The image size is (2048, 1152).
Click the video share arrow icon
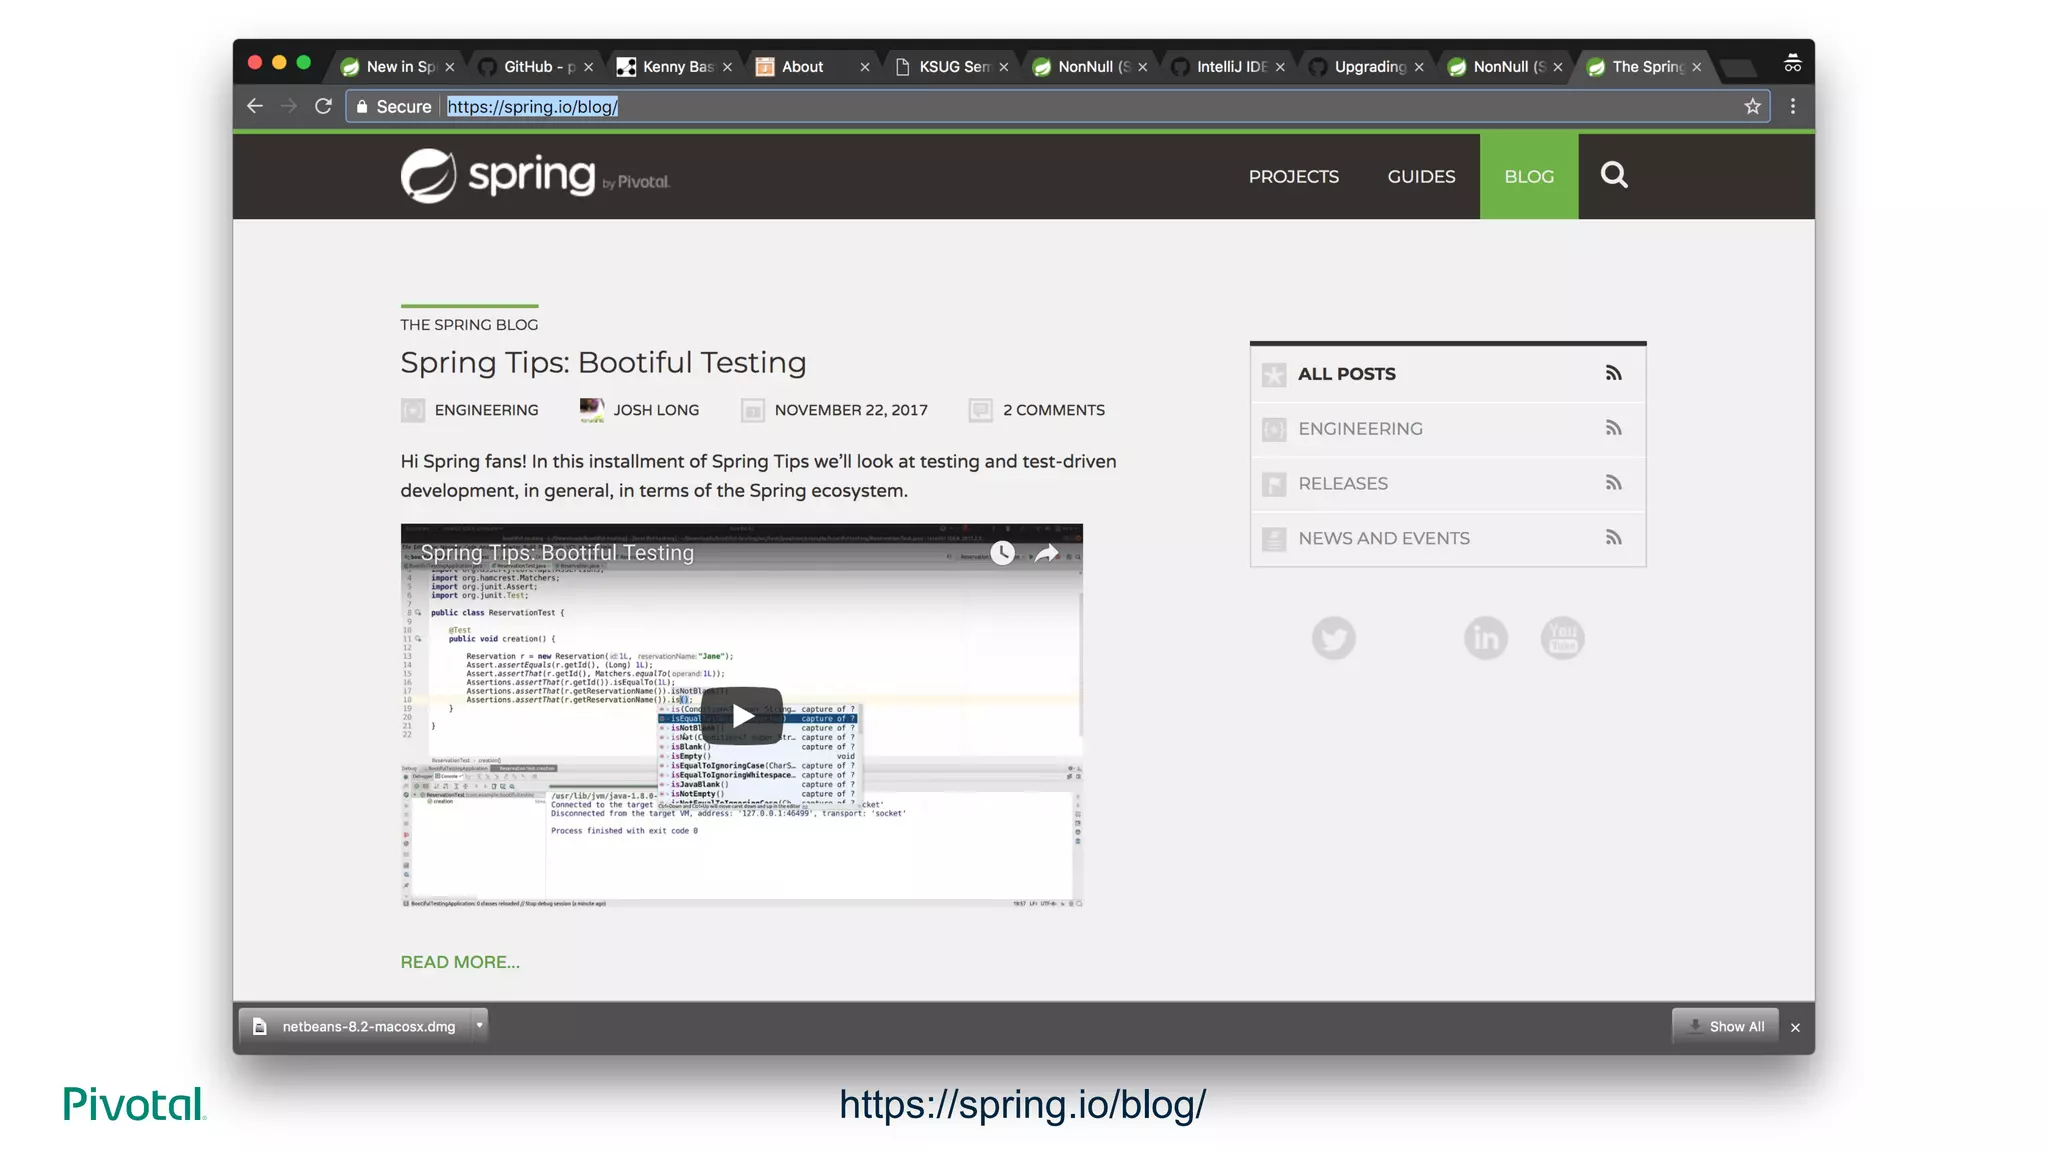(x=1046, y=553)
